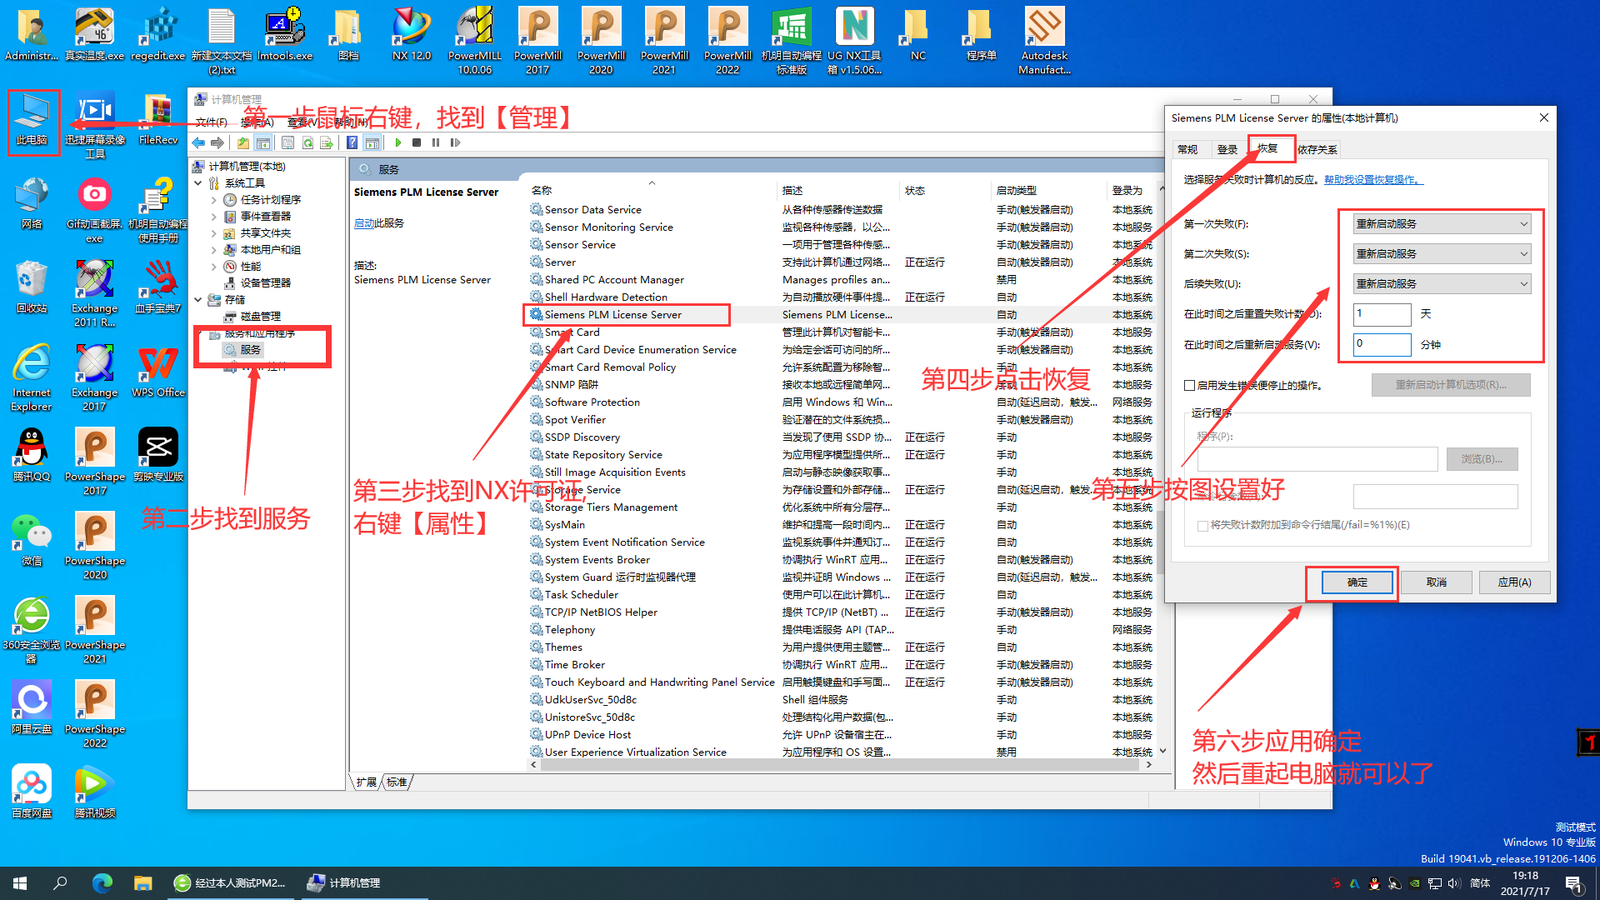Open the Autodesk Manufacturing desktop icon
The width and height of the screenshot is (1600, 900).
click(1044, 40)
